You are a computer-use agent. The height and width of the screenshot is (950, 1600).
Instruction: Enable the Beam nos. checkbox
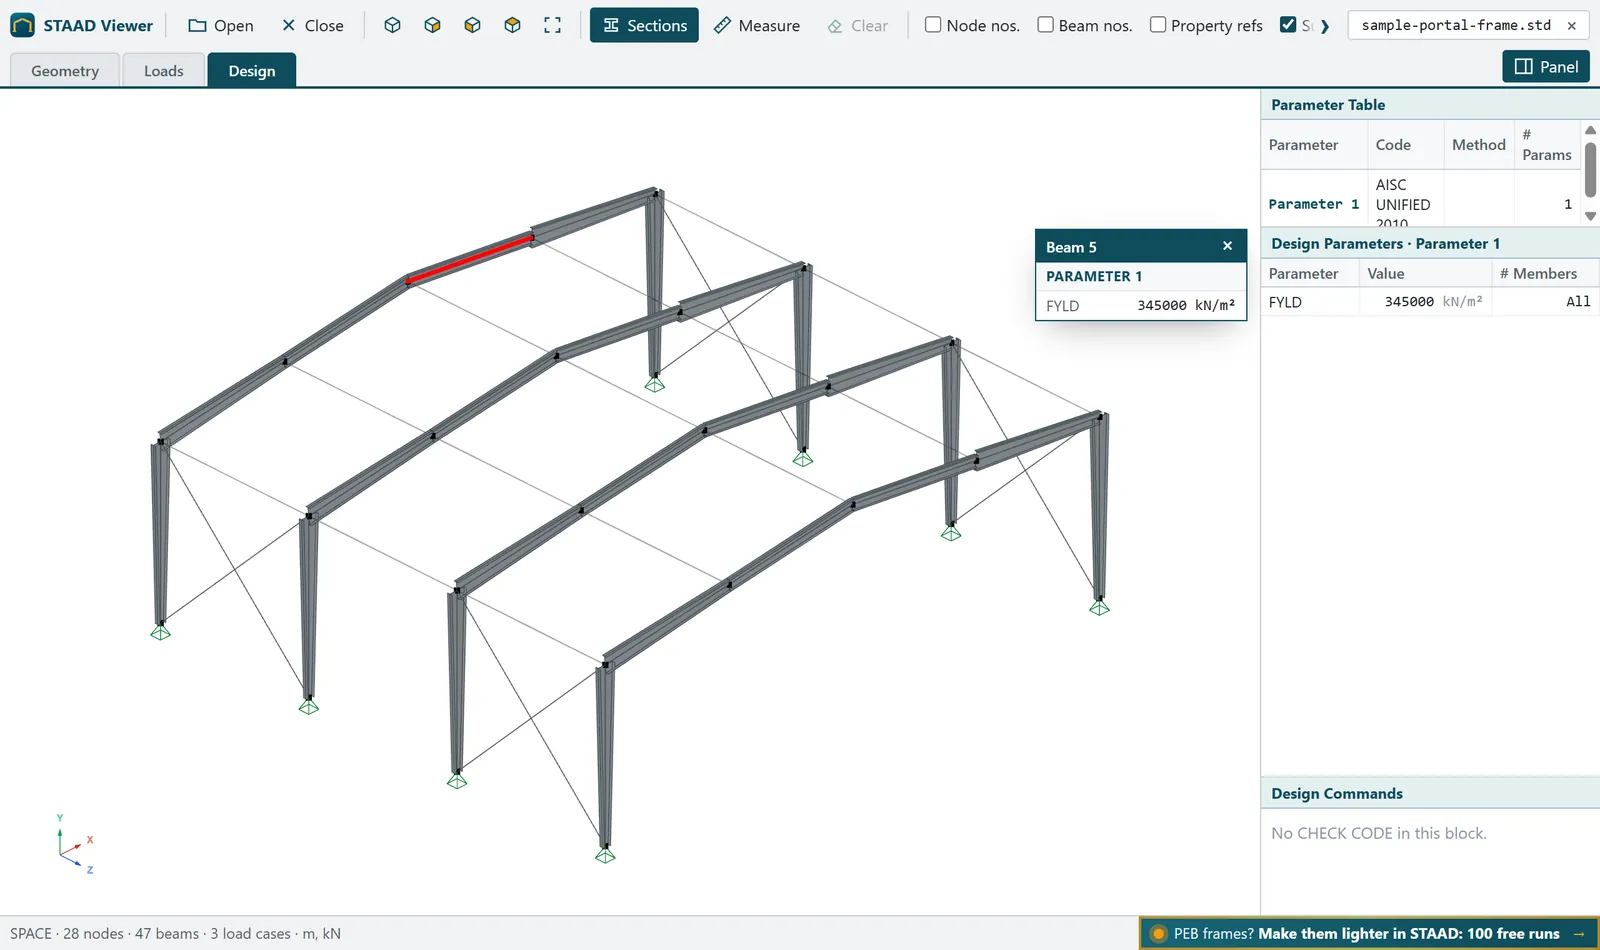[1045, 25]
